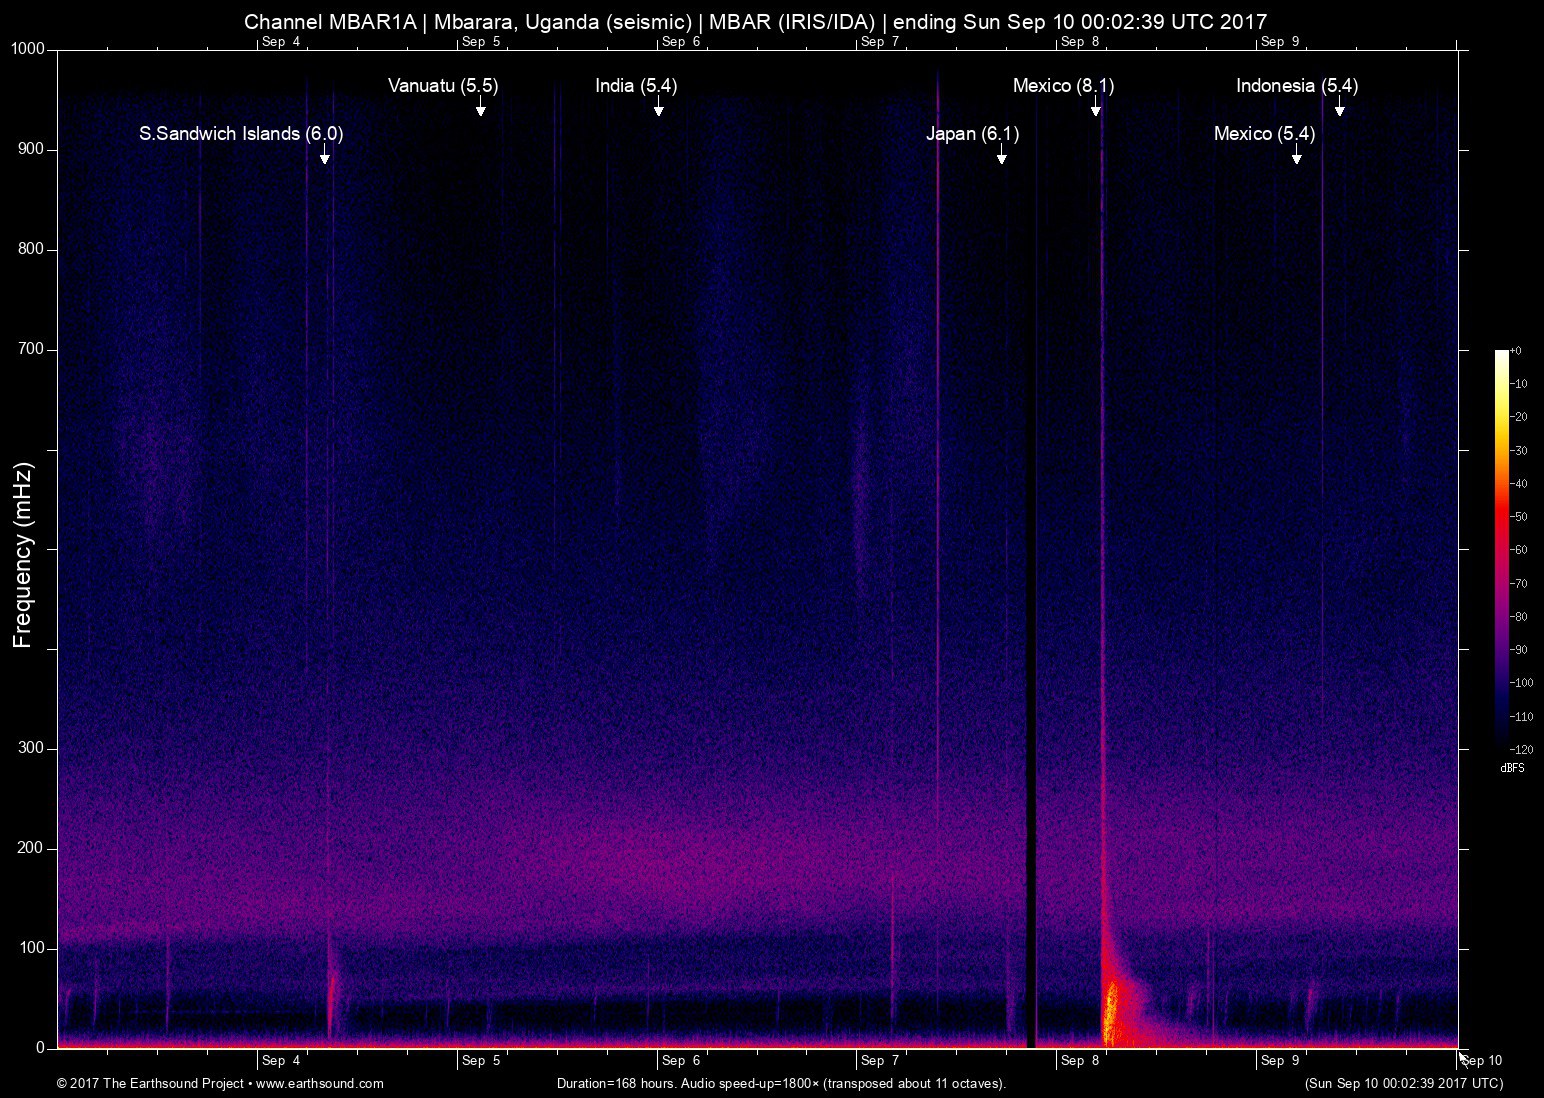Click the arrow marker under India (5.4)
The image size is (1544, 1098).
(658, 106)
